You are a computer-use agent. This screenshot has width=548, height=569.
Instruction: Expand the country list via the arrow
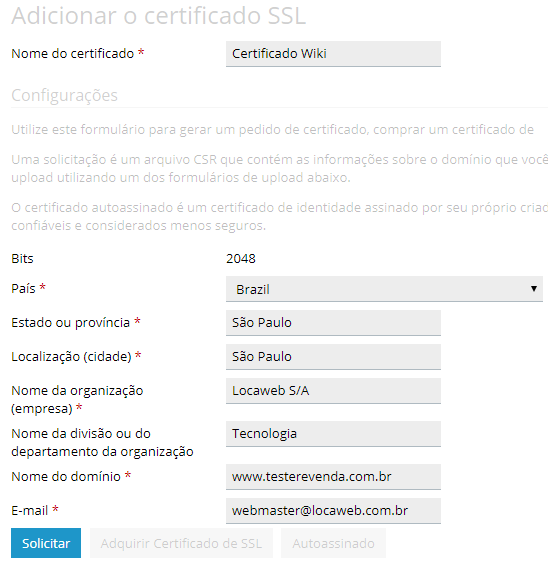click(533, 289)
